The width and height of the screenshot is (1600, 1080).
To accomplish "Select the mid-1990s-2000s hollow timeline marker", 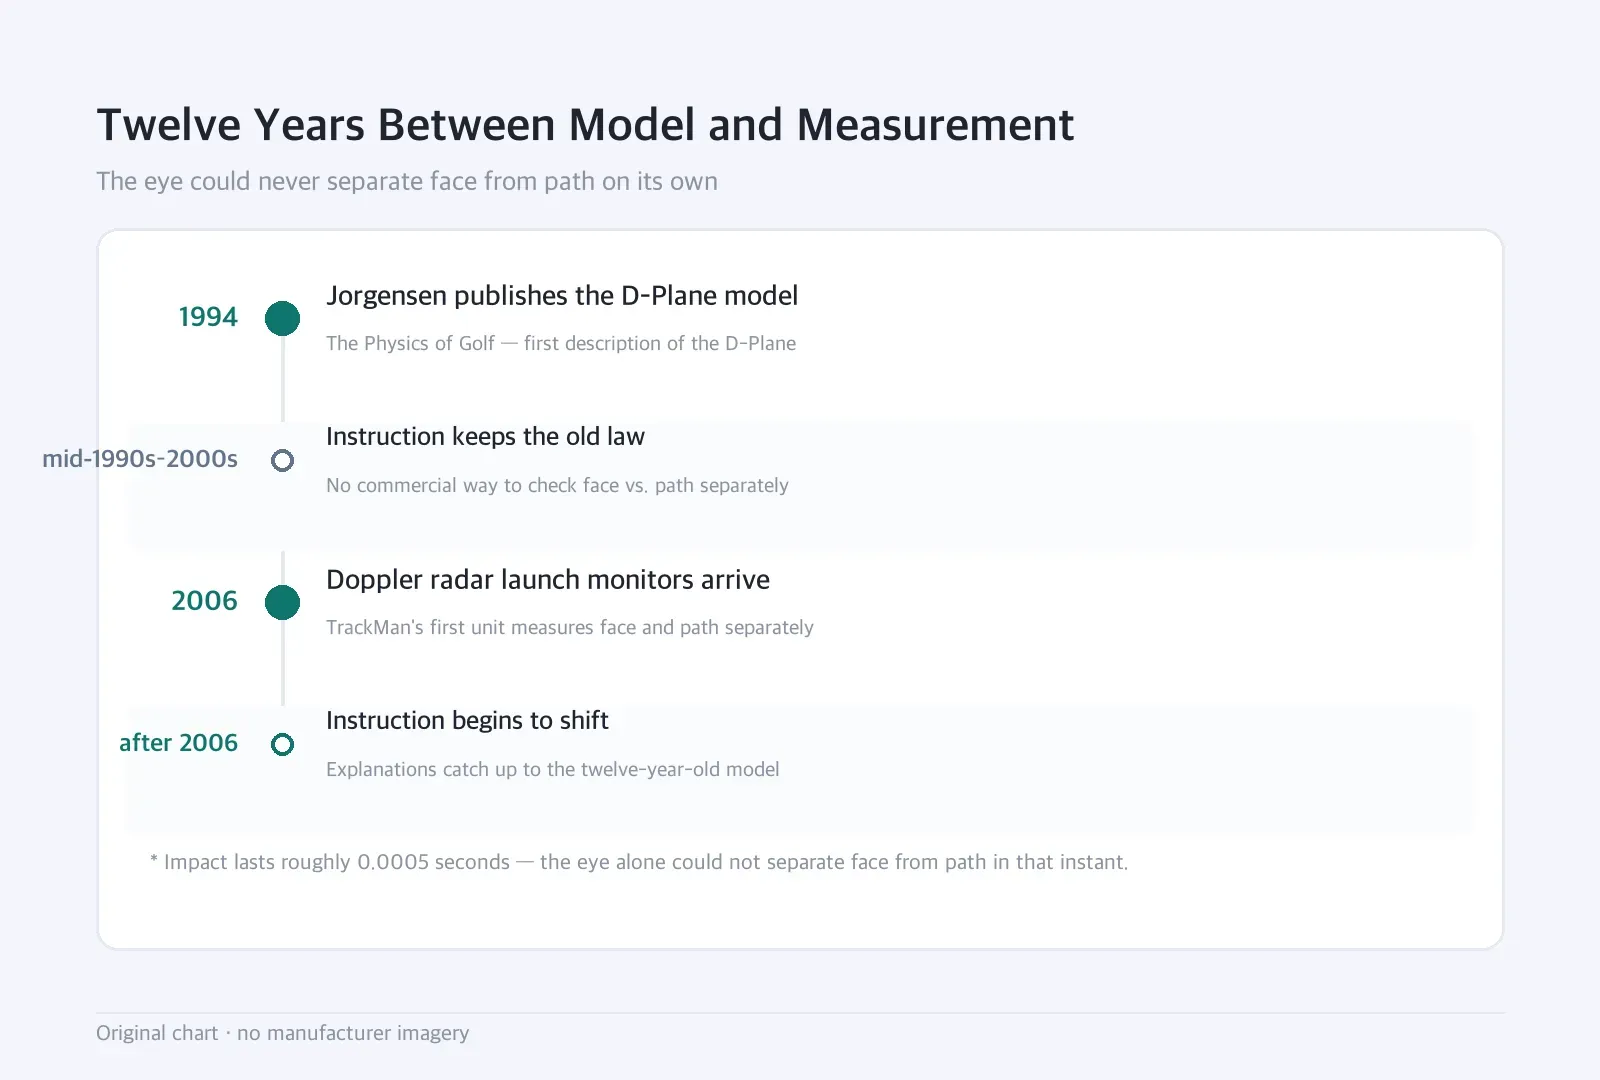I will point(282,460).
